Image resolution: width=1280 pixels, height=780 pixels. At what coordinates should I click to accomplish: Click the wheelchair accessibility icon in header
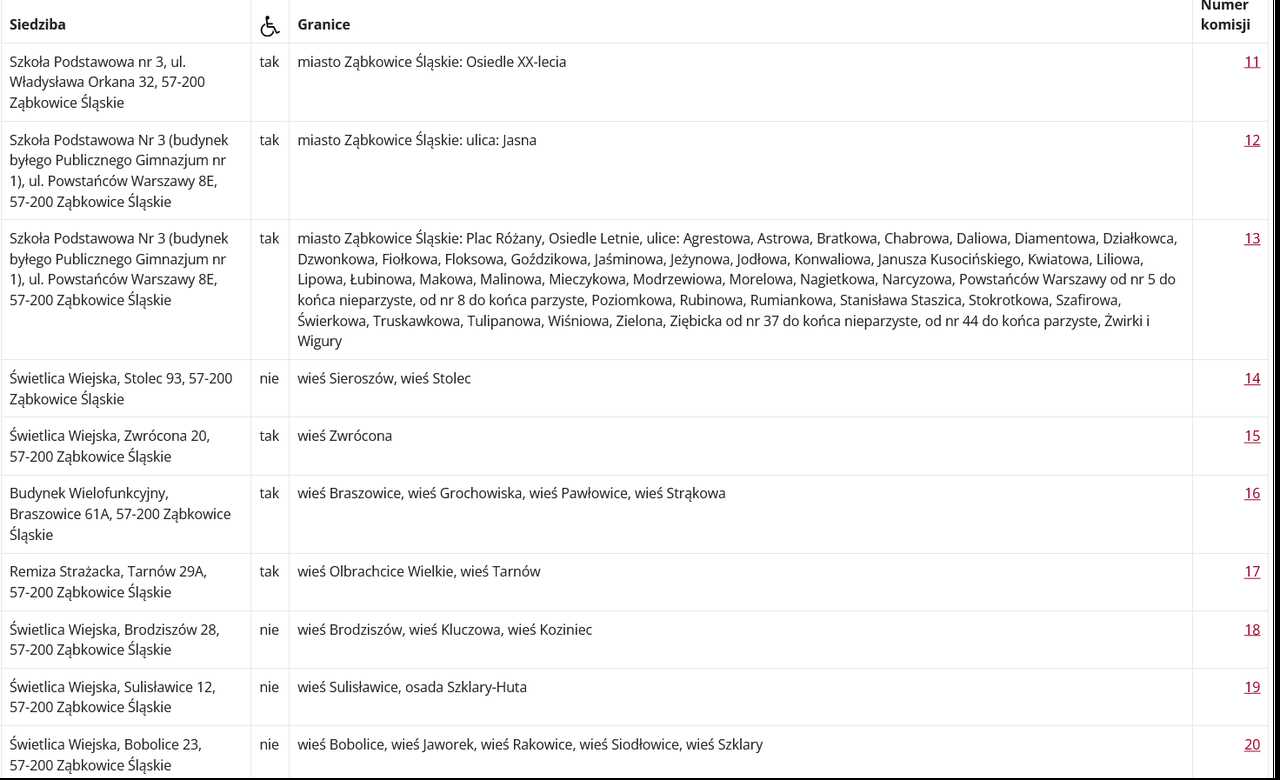269,27
